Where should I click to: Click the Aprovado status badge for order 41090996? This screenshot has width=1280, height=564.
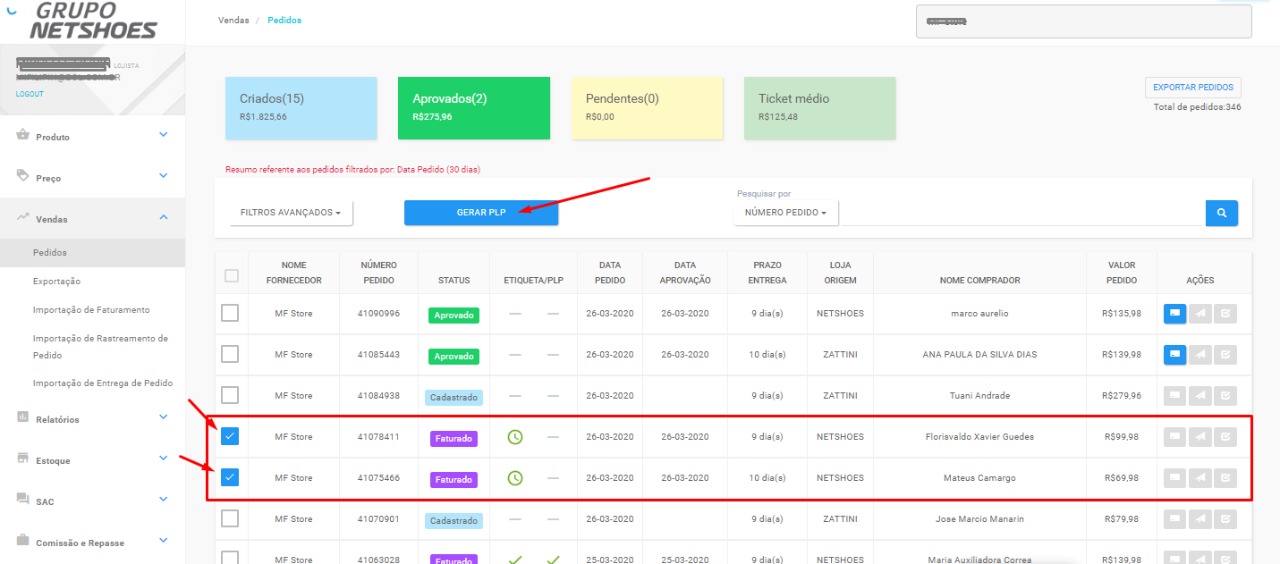point(454,315)
